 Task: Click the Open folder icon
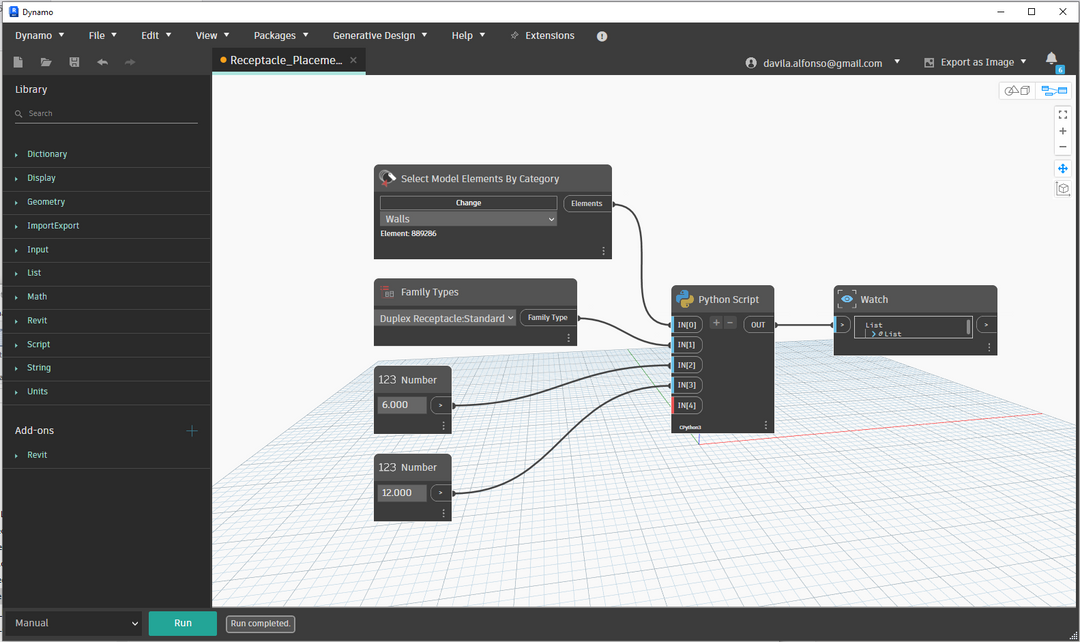tap(46, 62)
